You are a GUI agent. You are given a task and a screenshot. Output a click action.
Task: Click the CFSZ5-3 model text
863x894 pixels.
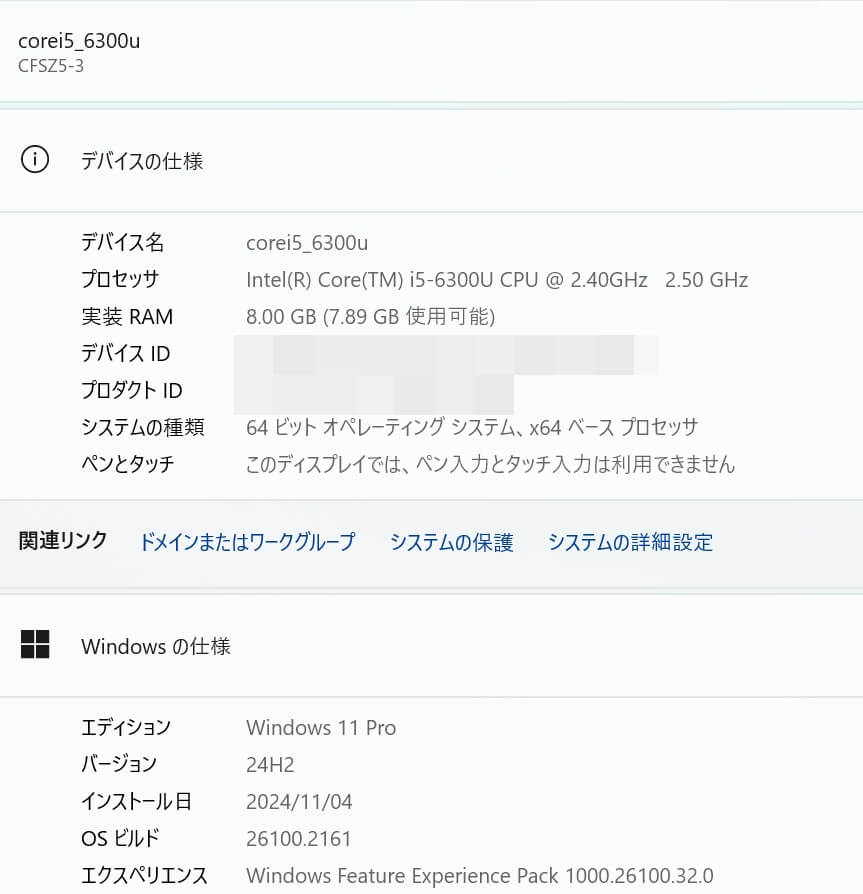(51, 66)
